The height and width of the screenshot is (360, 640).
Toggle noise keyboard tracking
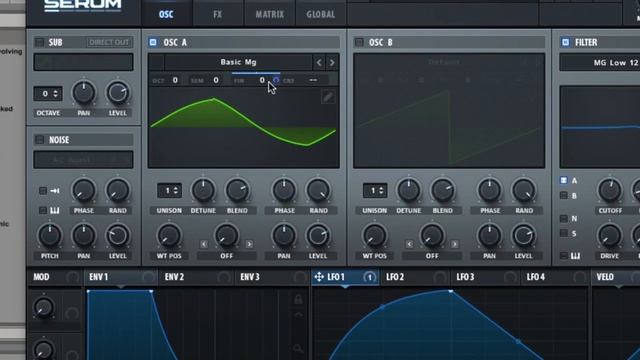coord(43,211)
